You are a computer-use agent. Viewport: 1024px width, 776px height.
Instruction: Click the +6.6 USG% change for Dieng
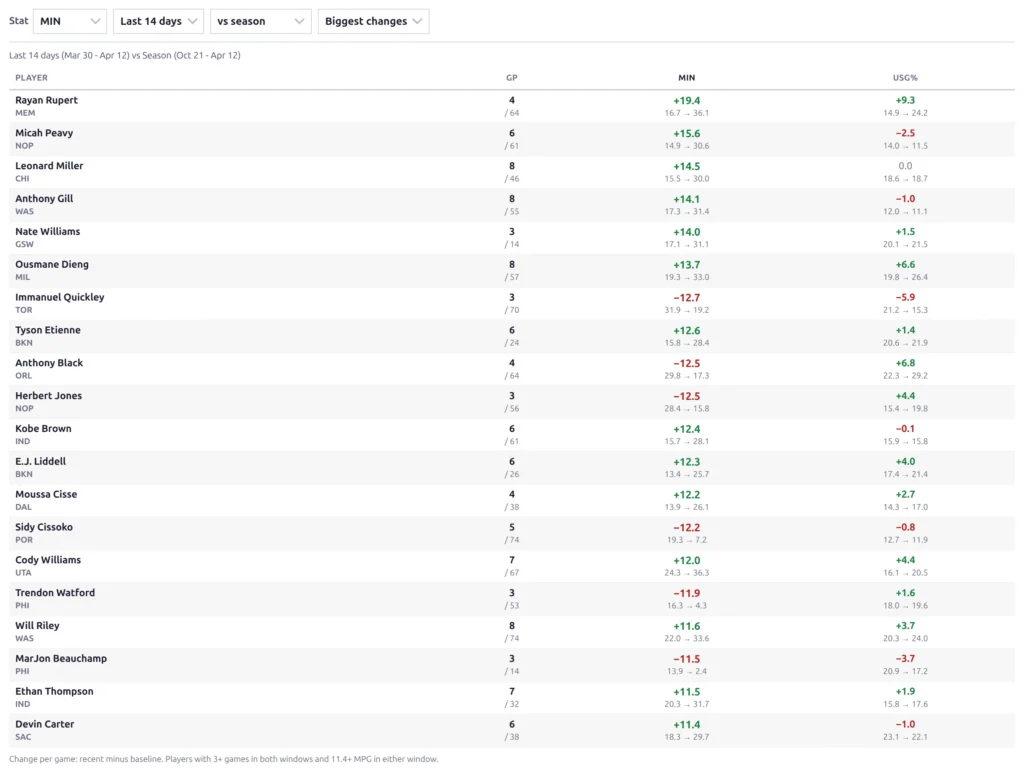coord(905,265)
